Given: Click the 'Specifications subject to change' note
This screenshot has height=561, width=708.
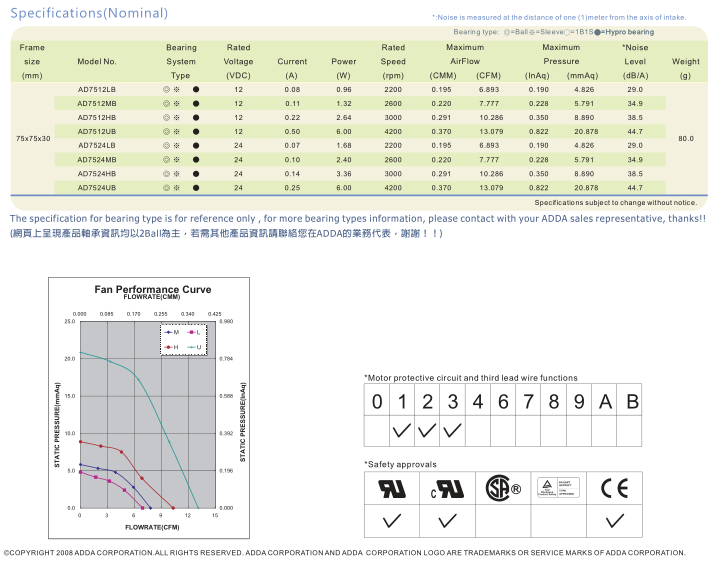Looking at the screenshot, I should pyautogui.click(x=616, y=203).
